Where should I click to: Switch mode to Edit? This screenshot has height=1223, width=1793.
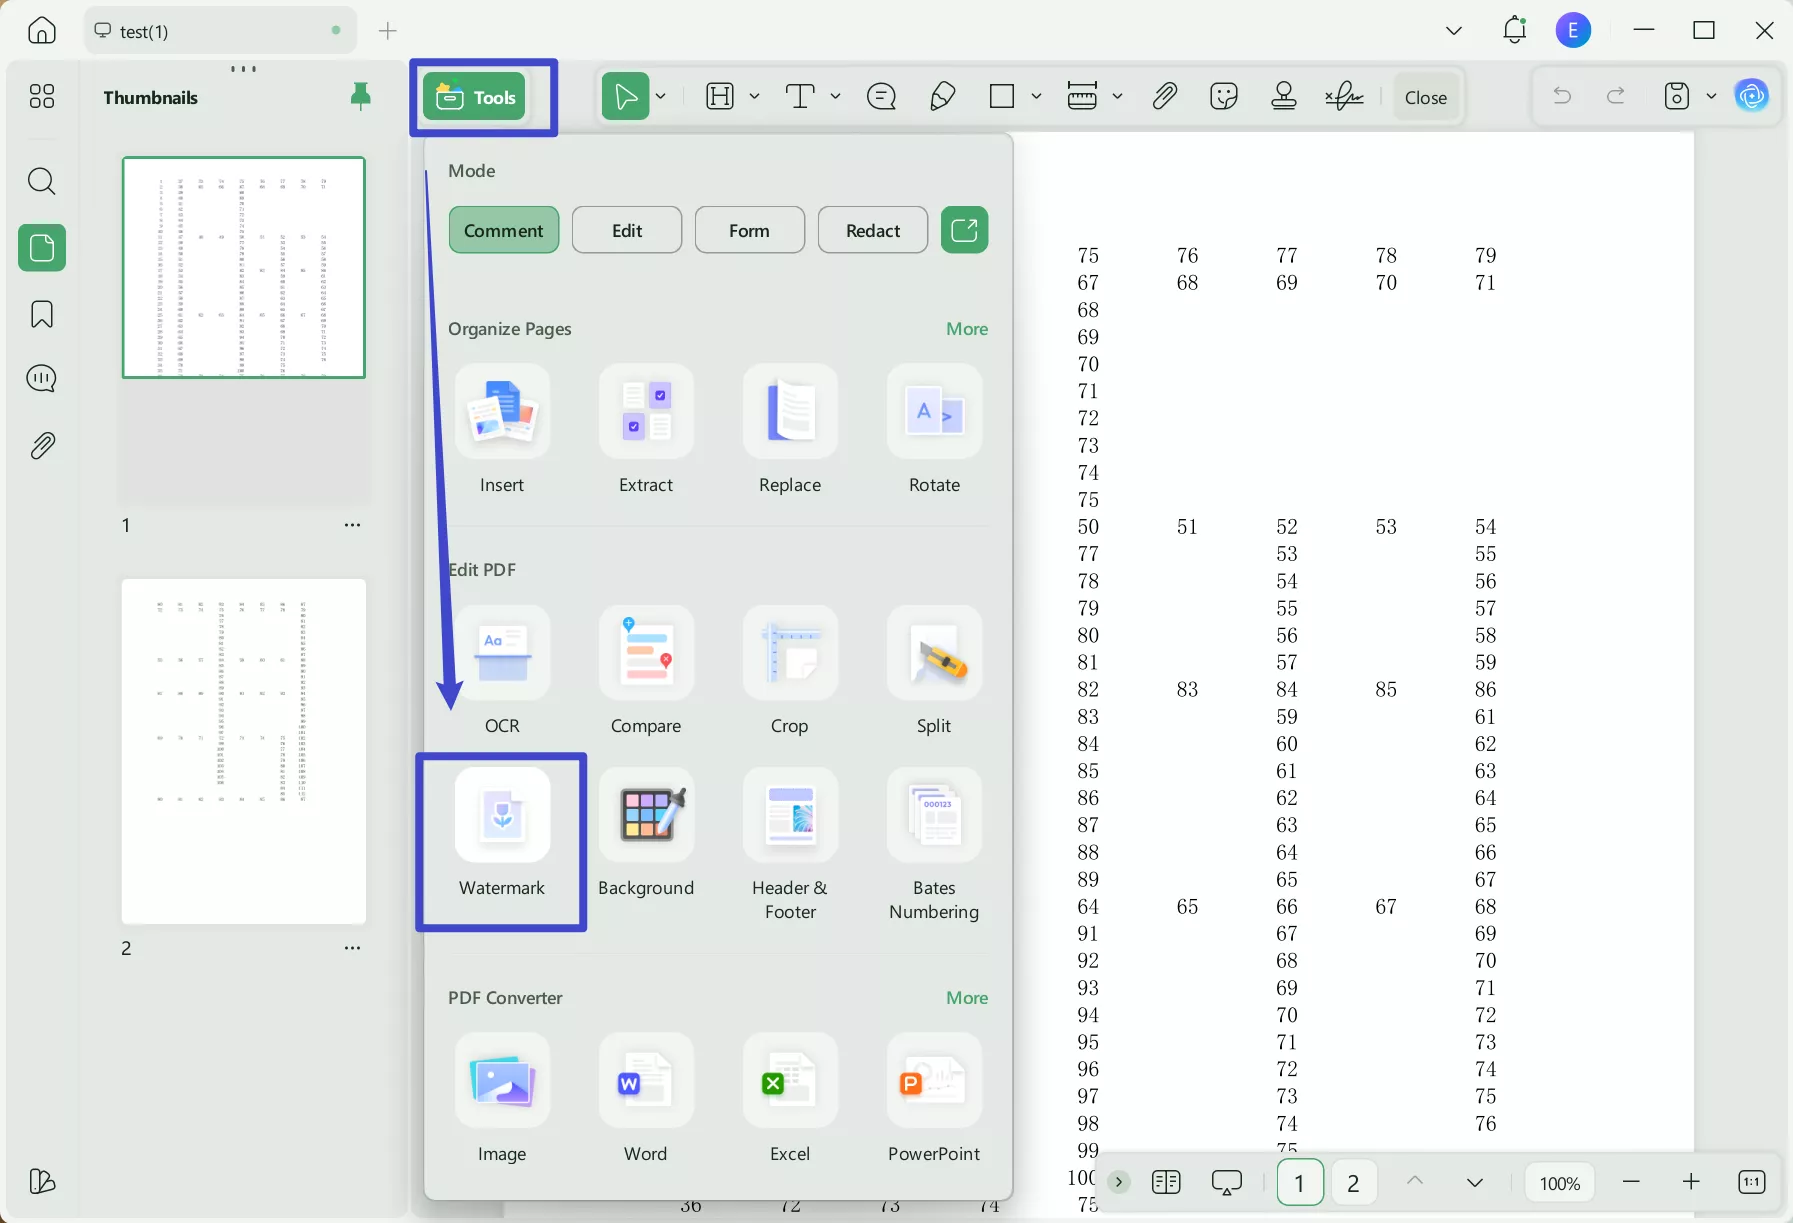click(626, 229)
